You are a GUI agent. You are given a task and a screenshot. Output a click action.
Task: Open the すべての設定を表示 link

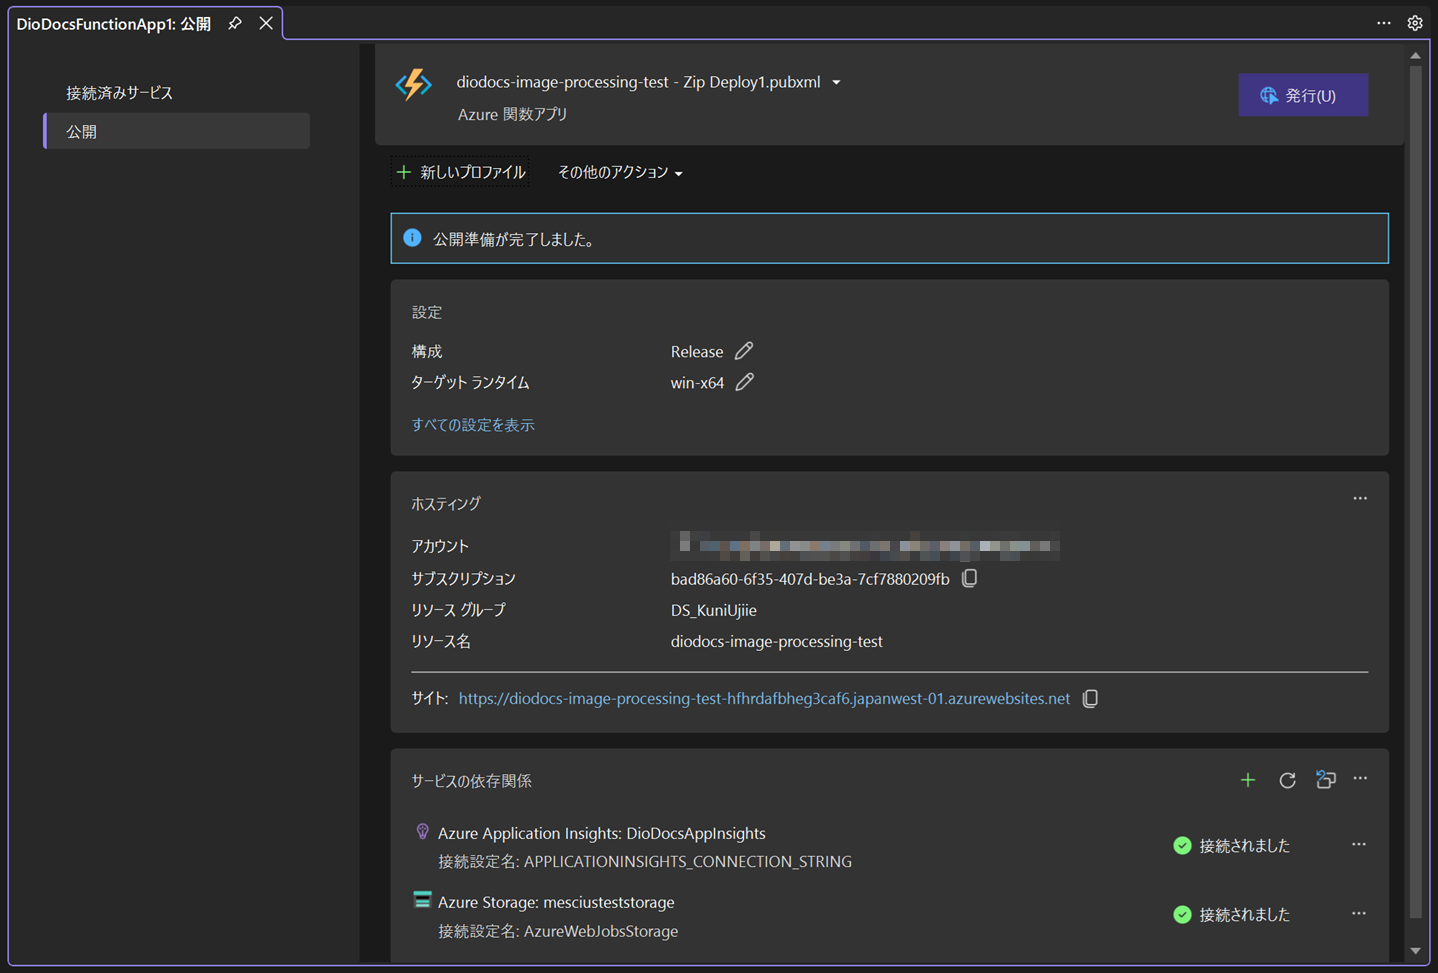(x=473, y=425)
